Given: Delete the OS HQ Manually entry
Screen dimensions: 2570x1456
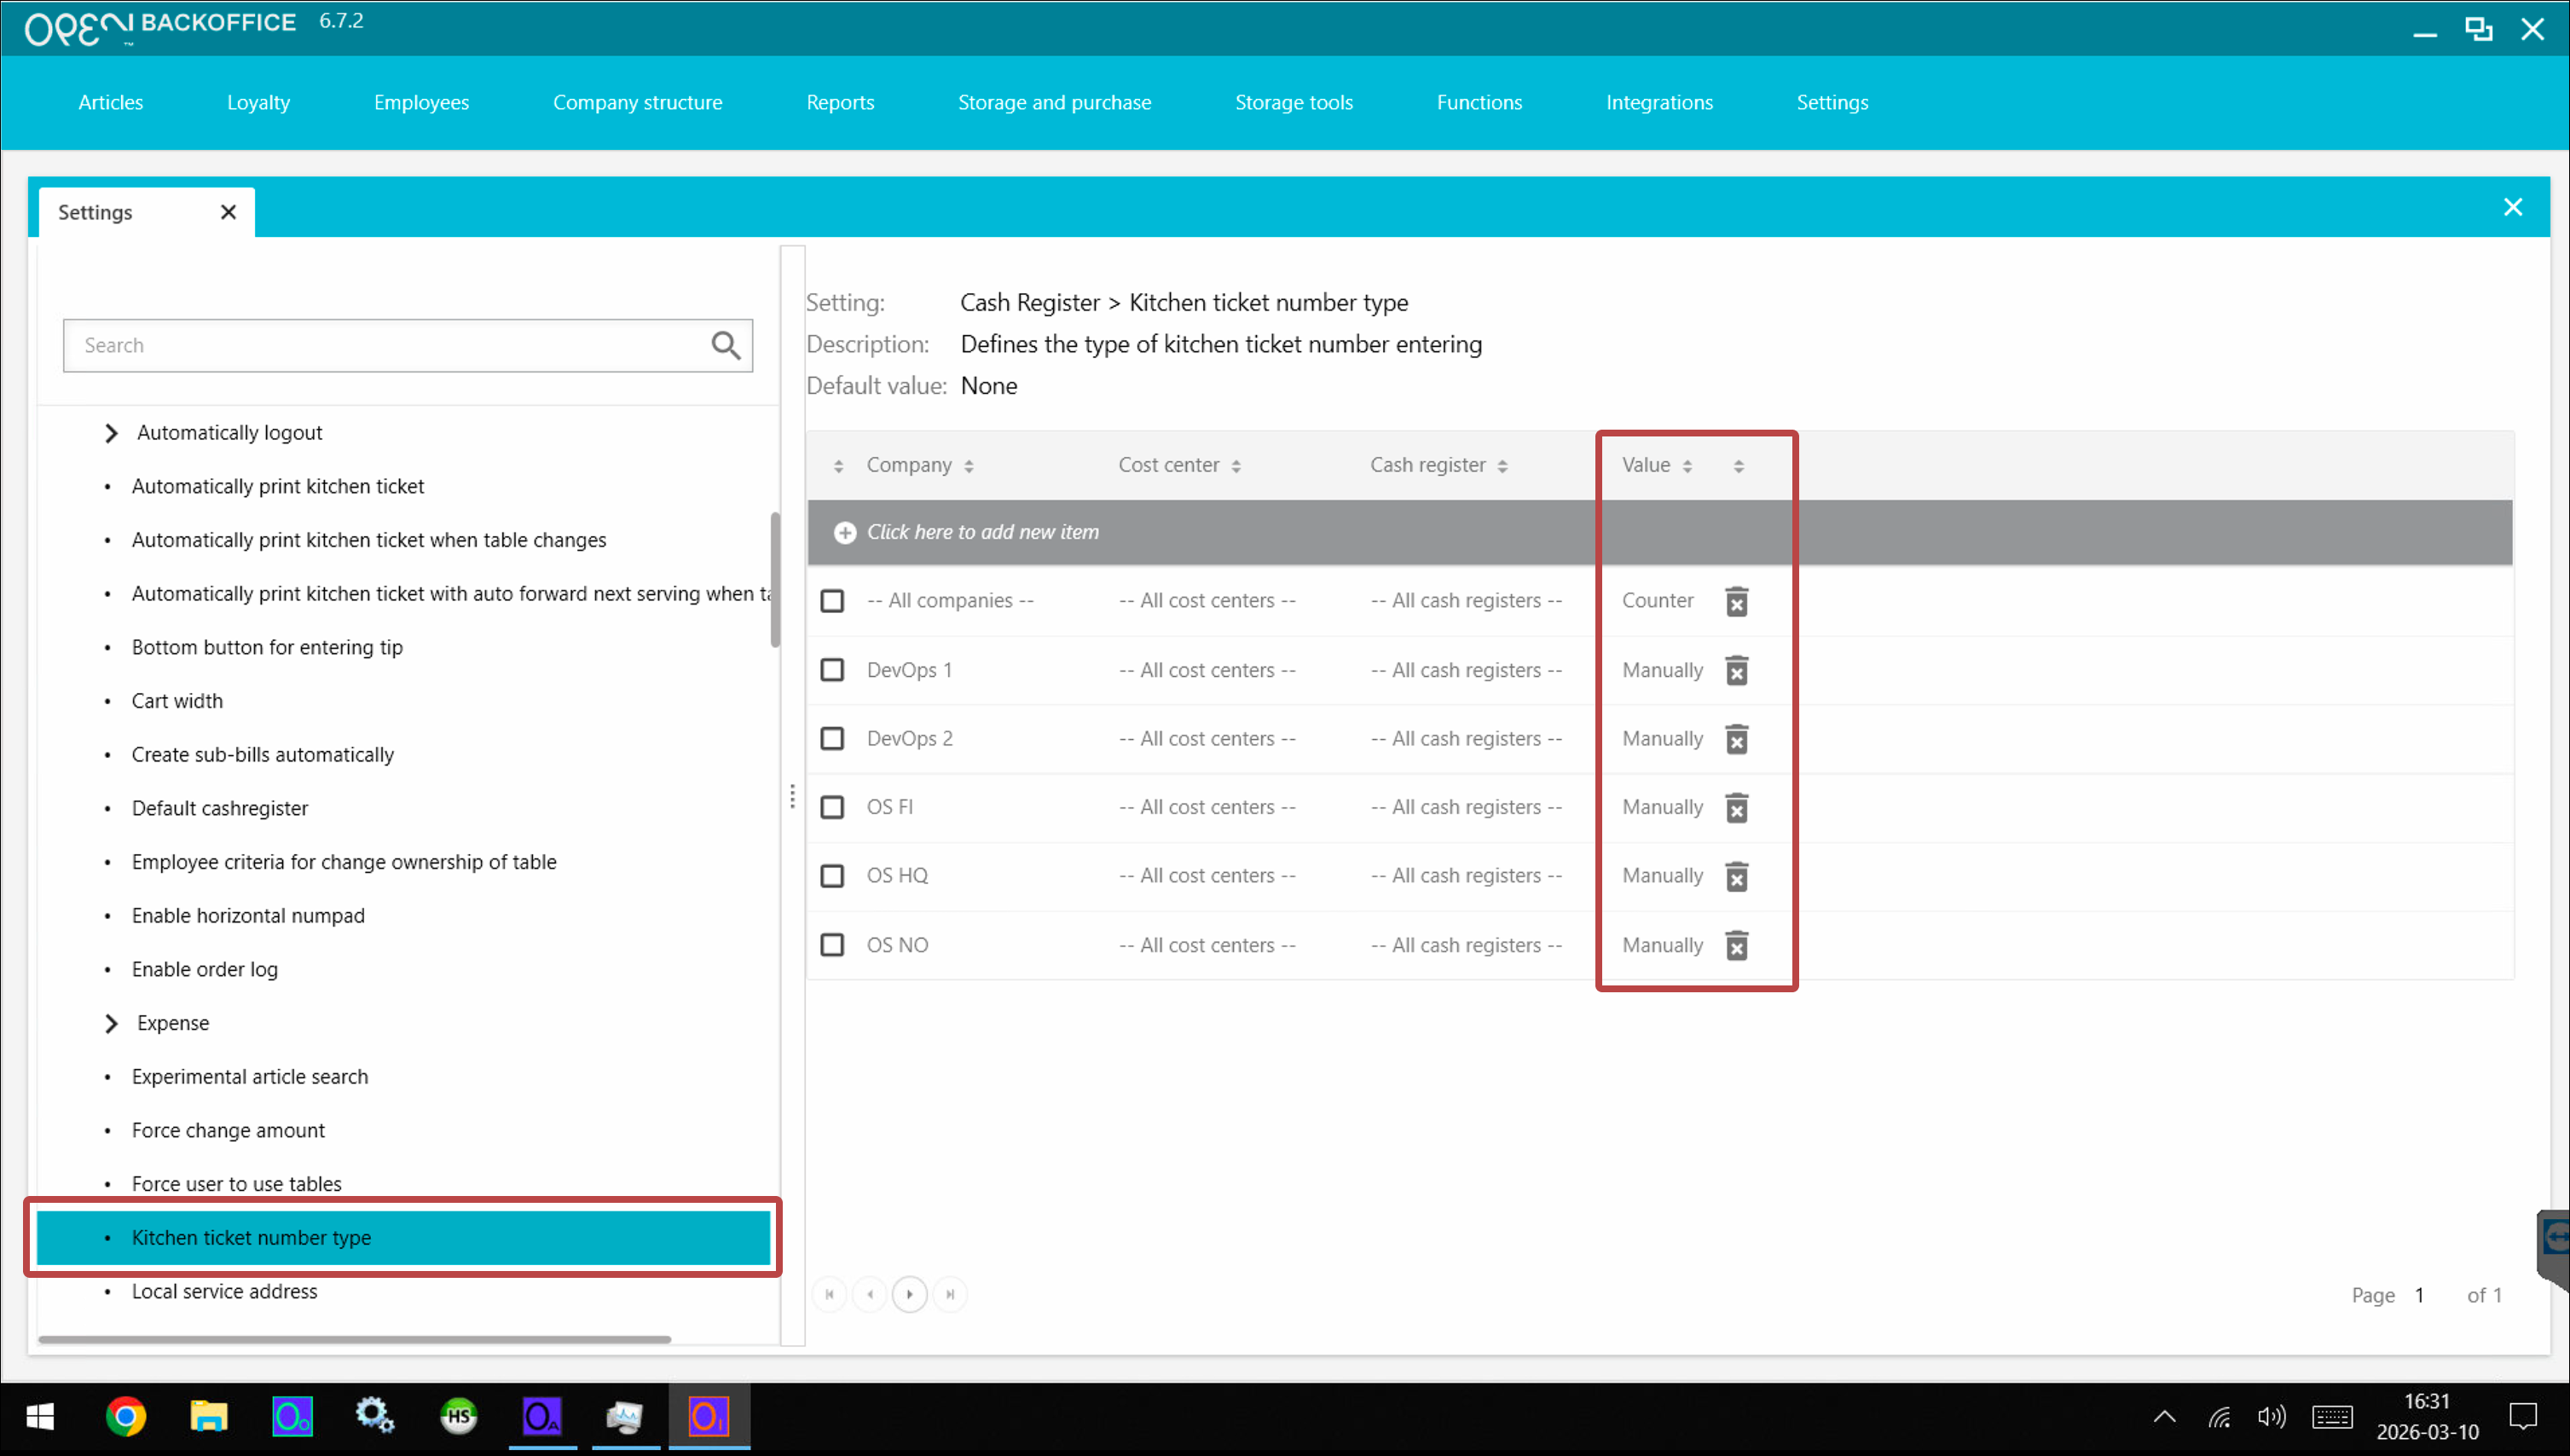Looking at the screenshot, I should click(x=1736, y=876).
